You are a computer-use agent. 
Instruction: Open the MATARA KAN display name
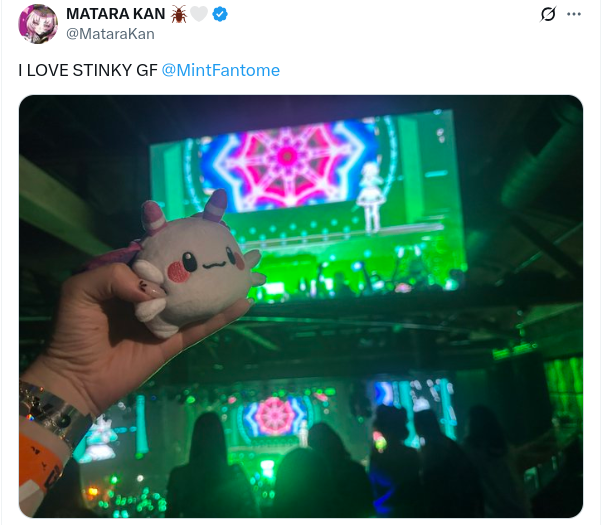[x=115, y=14]
